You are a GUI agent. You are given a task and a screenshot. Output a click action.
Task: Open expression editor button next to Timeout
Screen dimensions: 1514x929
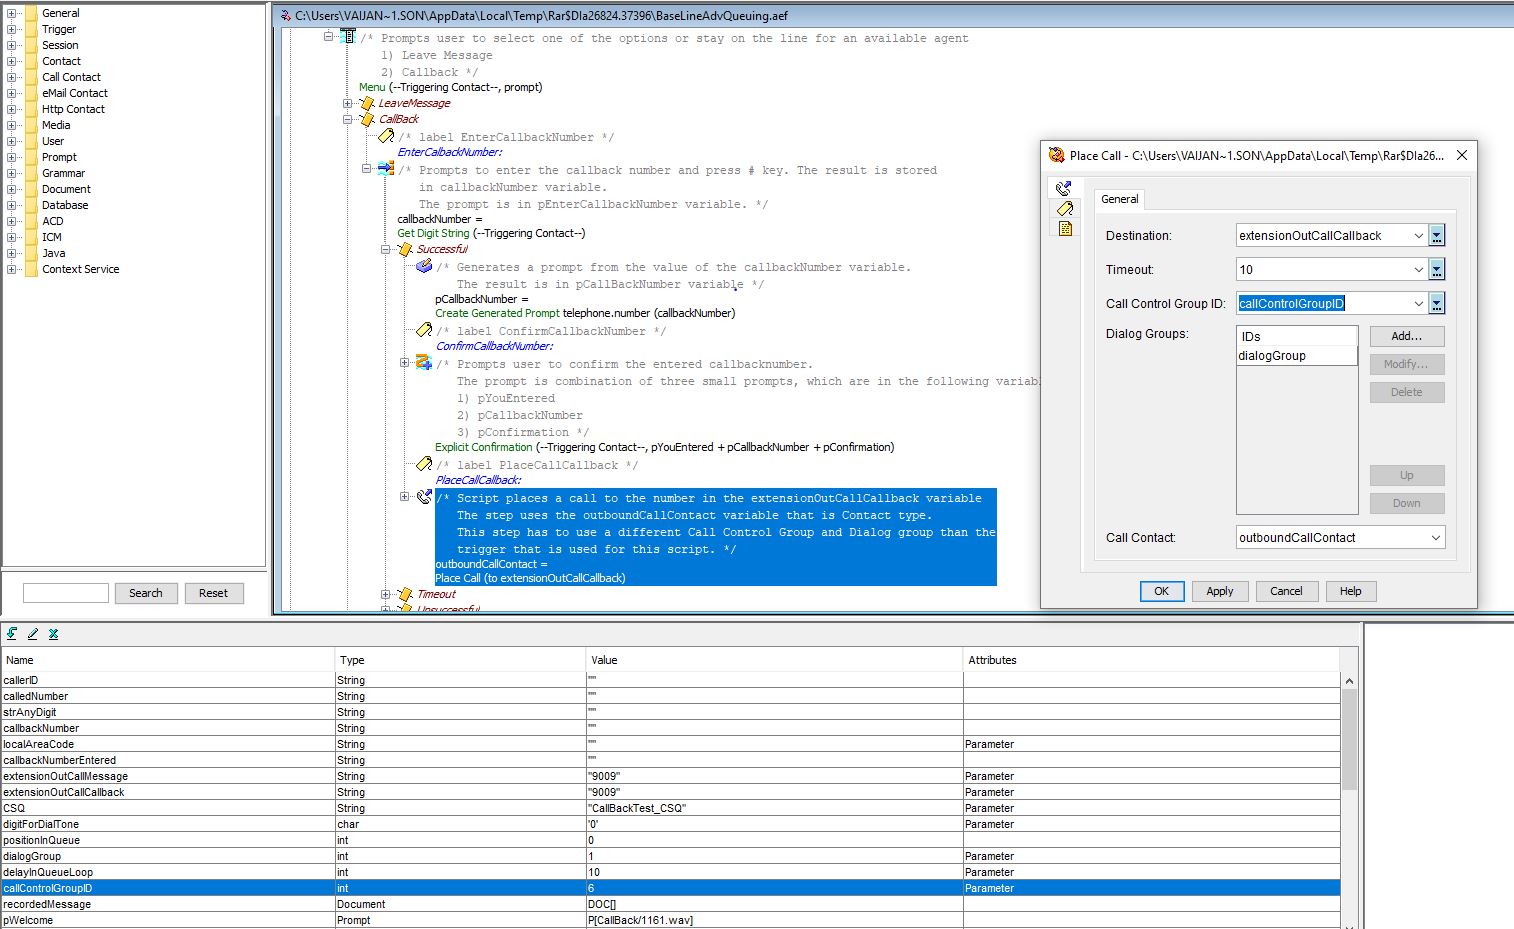[x=1437, y=270]
